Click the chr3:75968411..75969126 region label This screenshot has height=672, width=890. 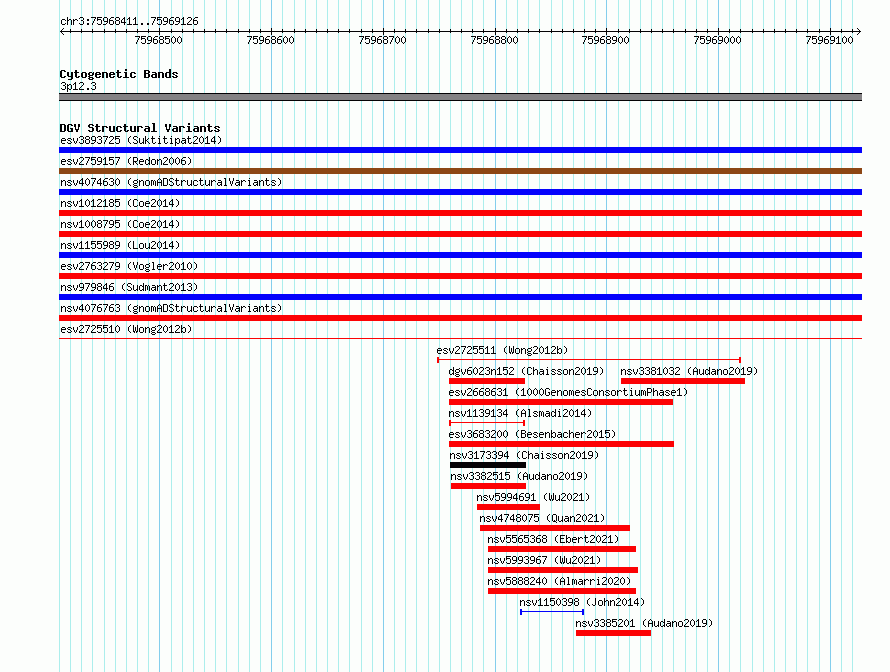pos(129,22)
